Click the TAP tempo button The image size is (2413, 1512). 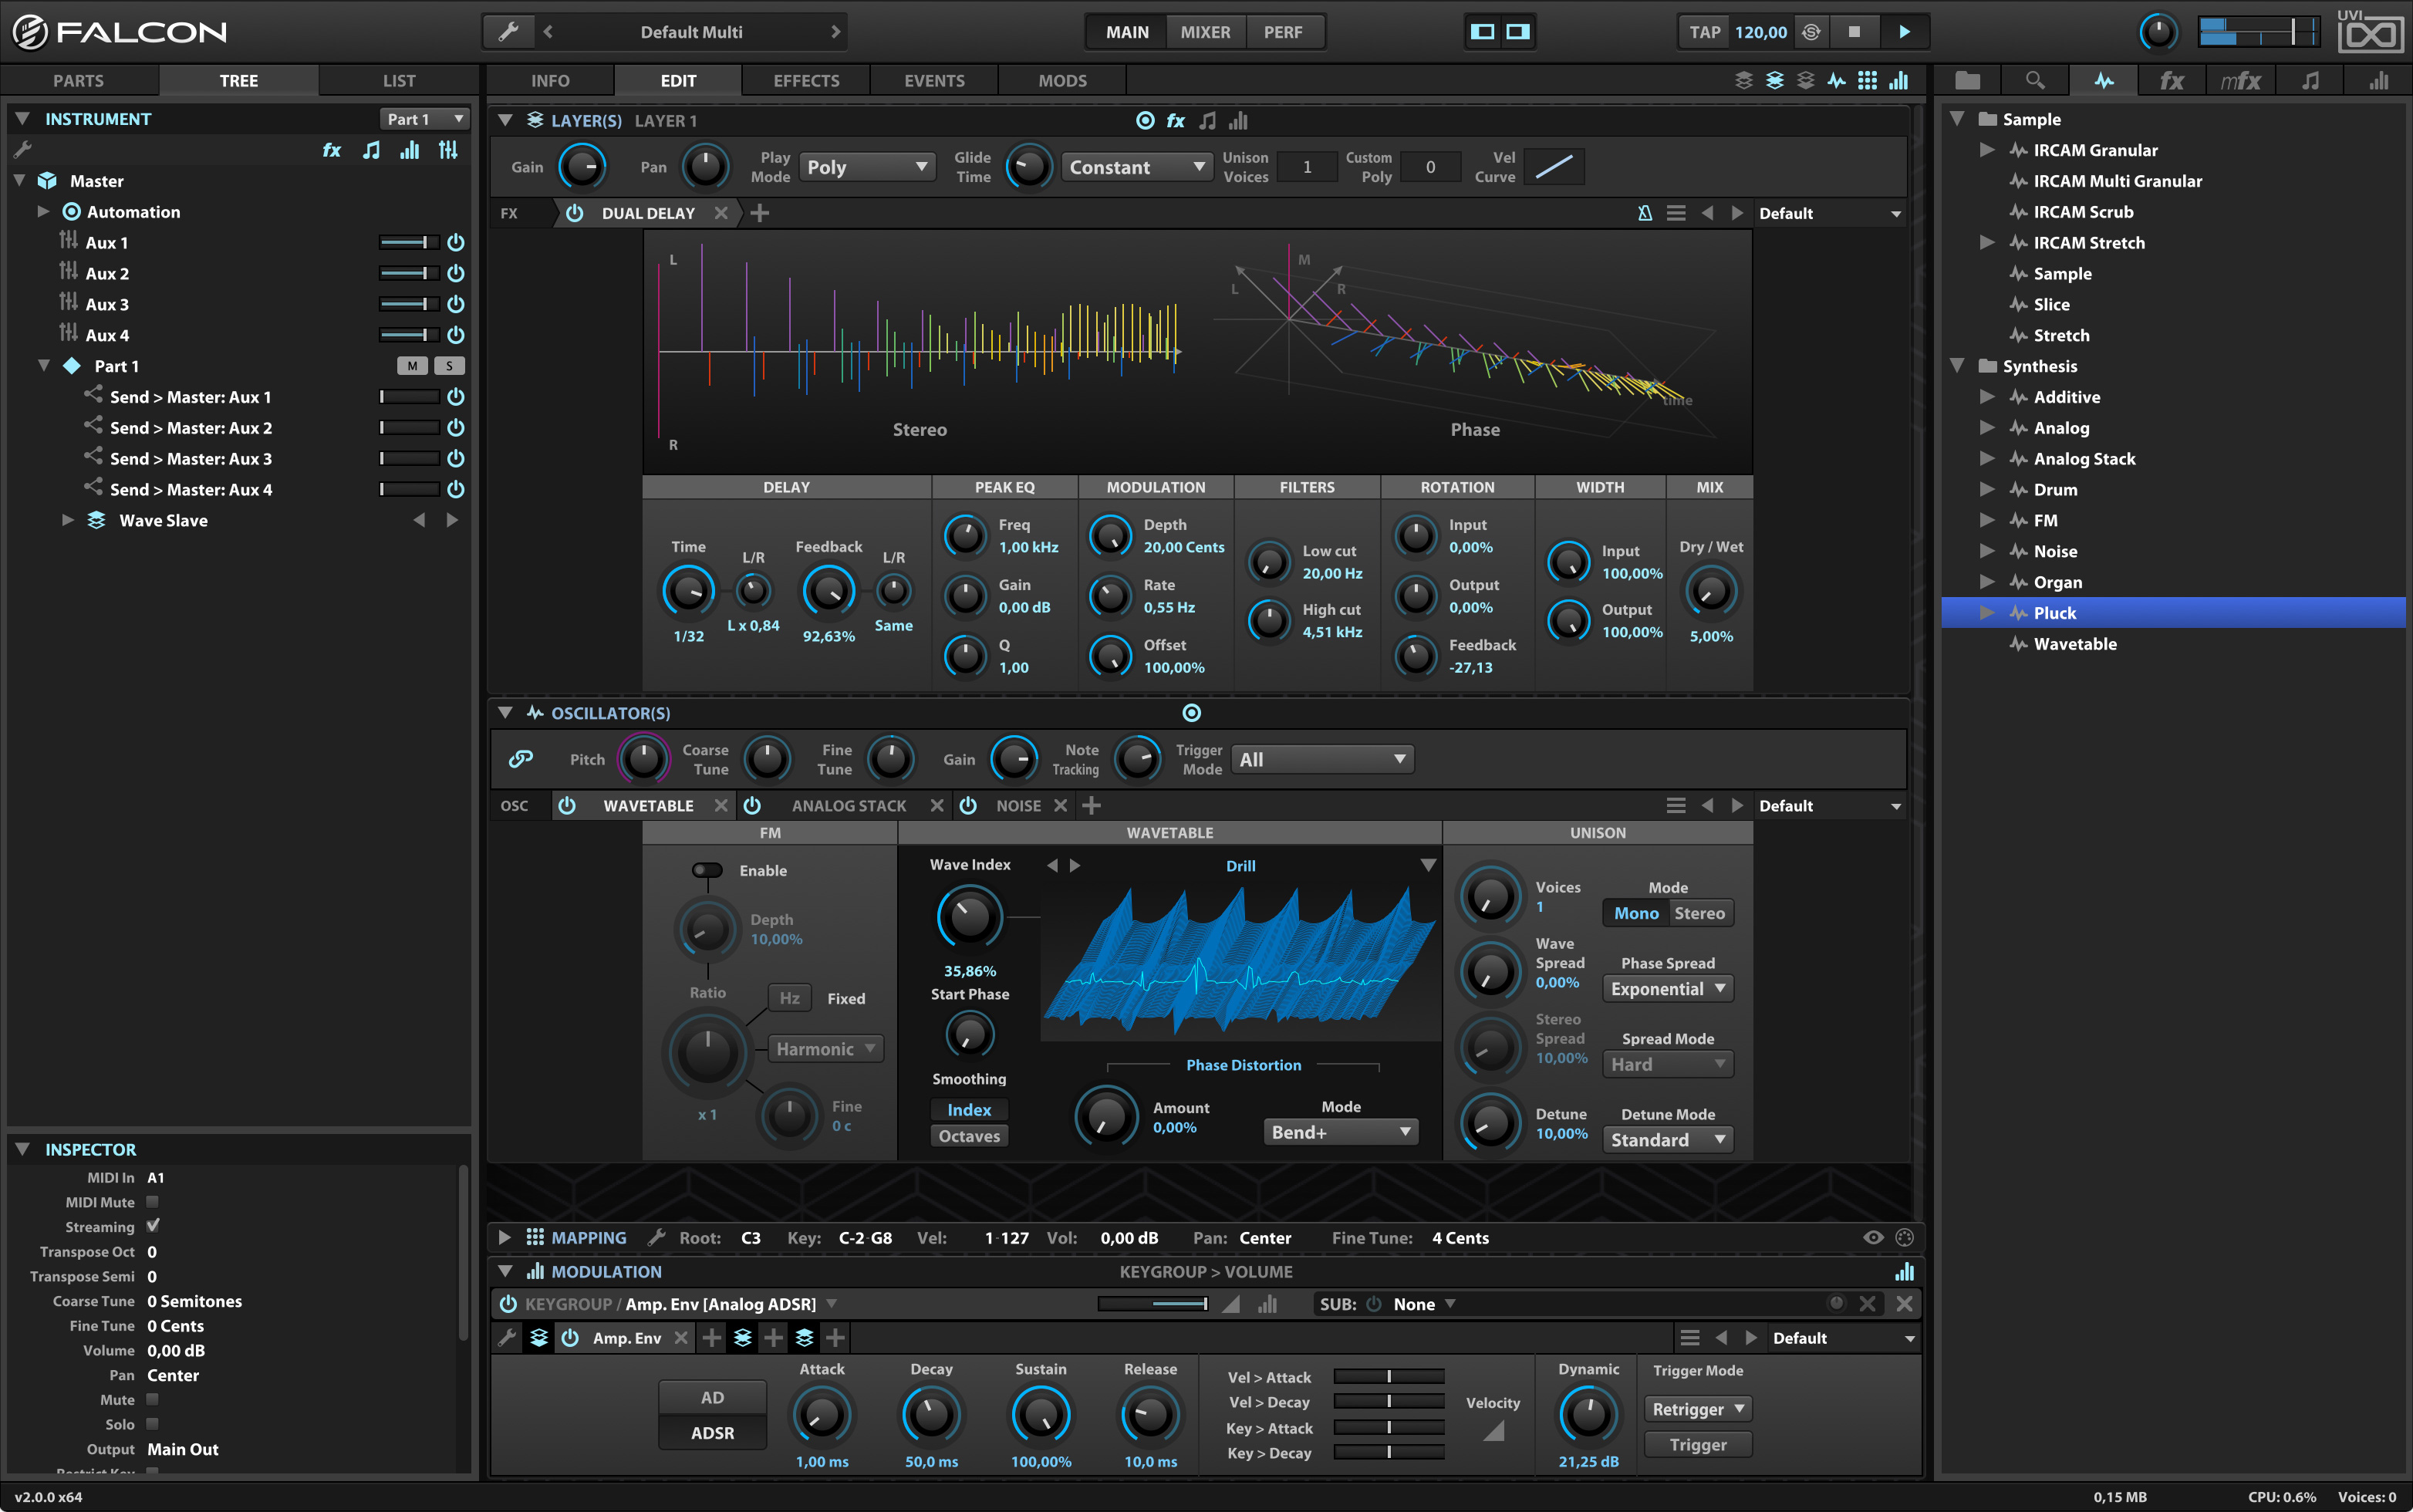tap(1704, 32)
